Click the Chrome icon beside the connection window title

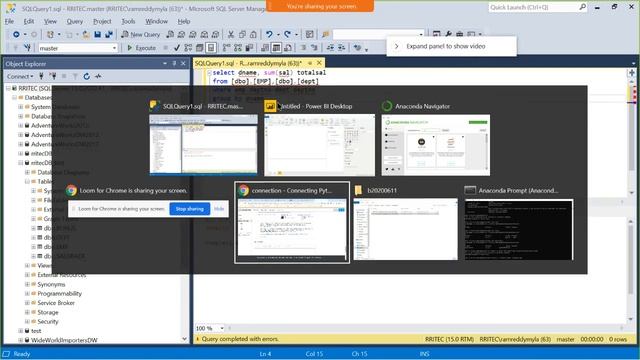244,190
